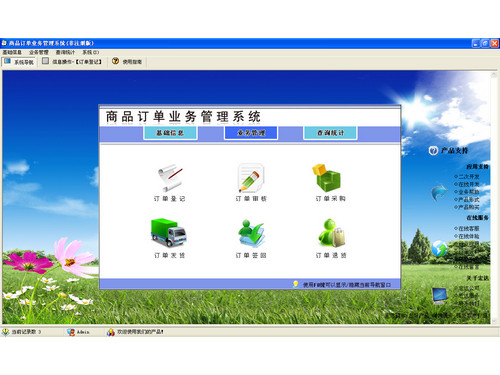Click the 信息操作-【订单登记】 toolbar button

point(72,62)
